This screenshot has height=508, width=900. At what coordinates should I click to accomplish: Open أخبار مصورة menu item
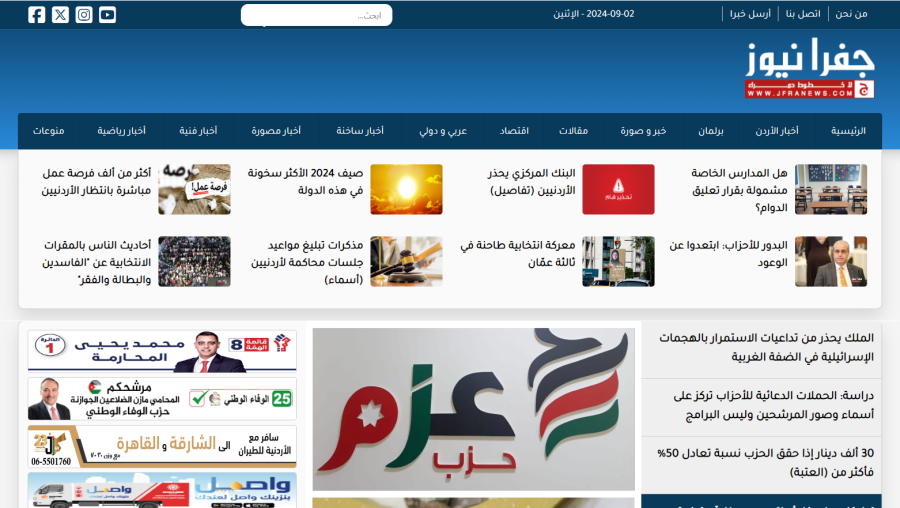pos(276,131)
